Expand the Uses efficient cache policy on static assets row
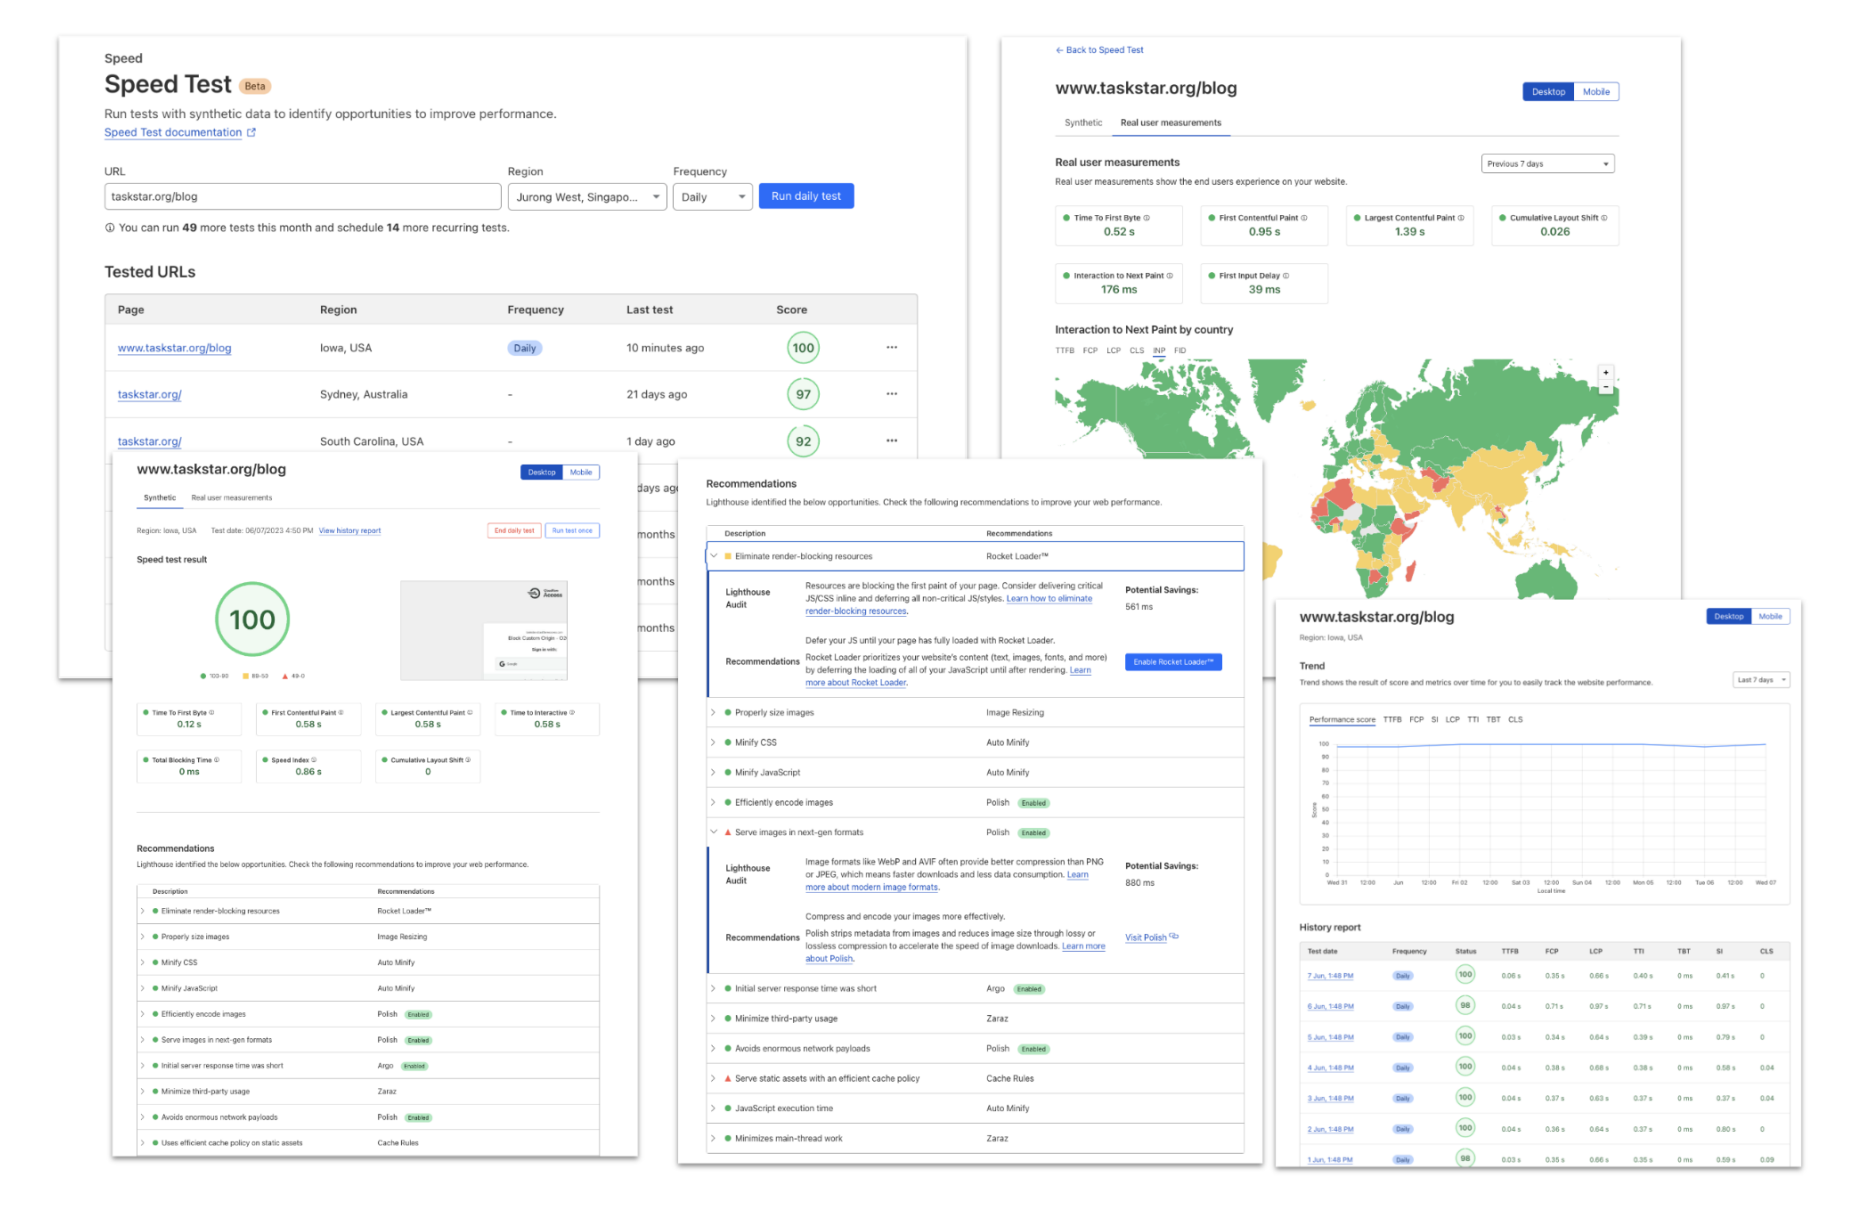This screenshot has width=1864, height=1214. [143, 1143]
